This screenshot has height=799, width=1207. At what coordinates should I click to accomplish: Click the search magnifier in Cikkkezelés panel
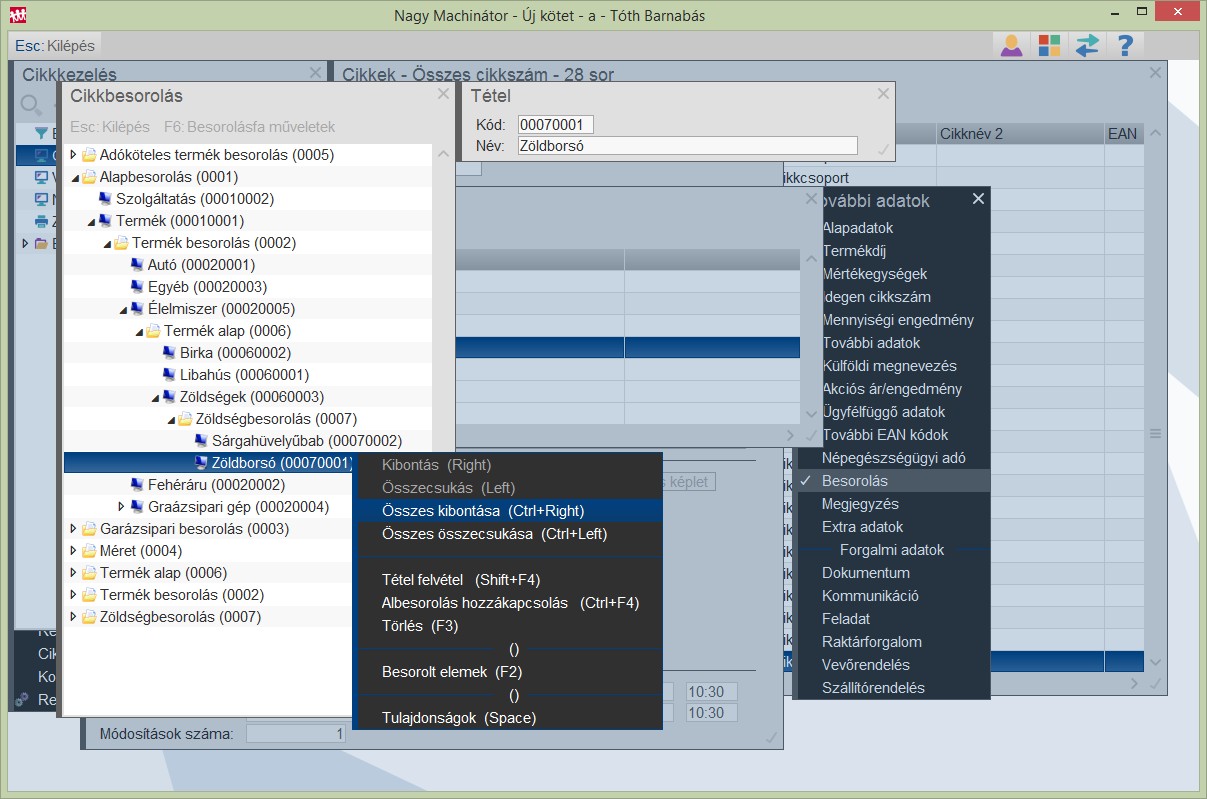tap(31, 104)
